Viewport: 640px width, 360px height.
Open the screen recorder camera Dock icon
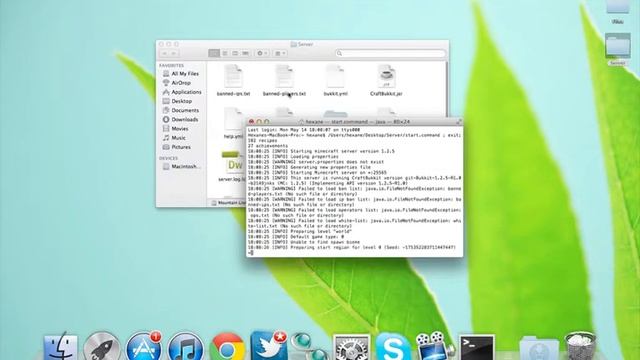point(434,347)
